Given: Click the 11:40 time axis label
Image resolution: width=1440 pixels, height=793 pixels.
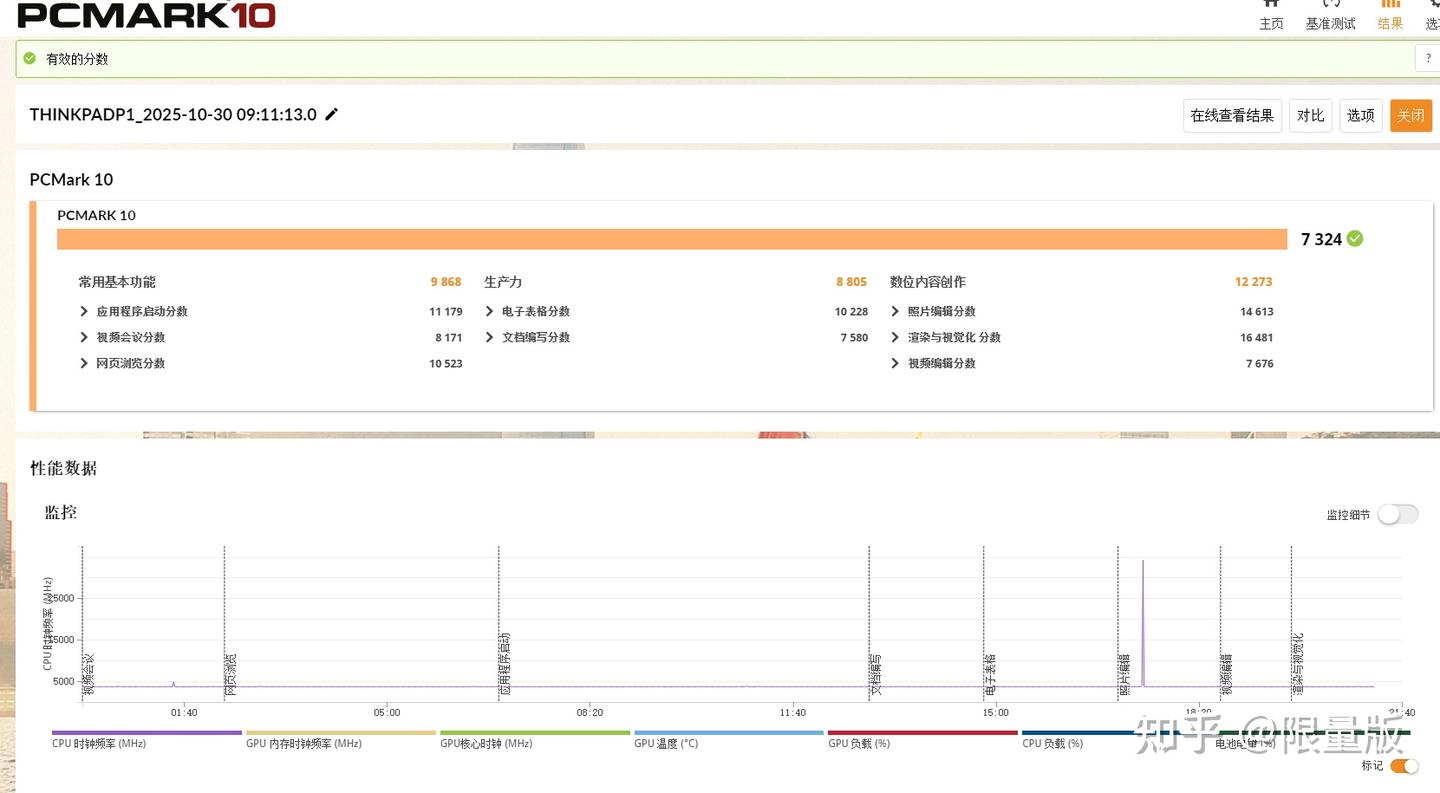Looking at the screenshot, I should (793, 713).
